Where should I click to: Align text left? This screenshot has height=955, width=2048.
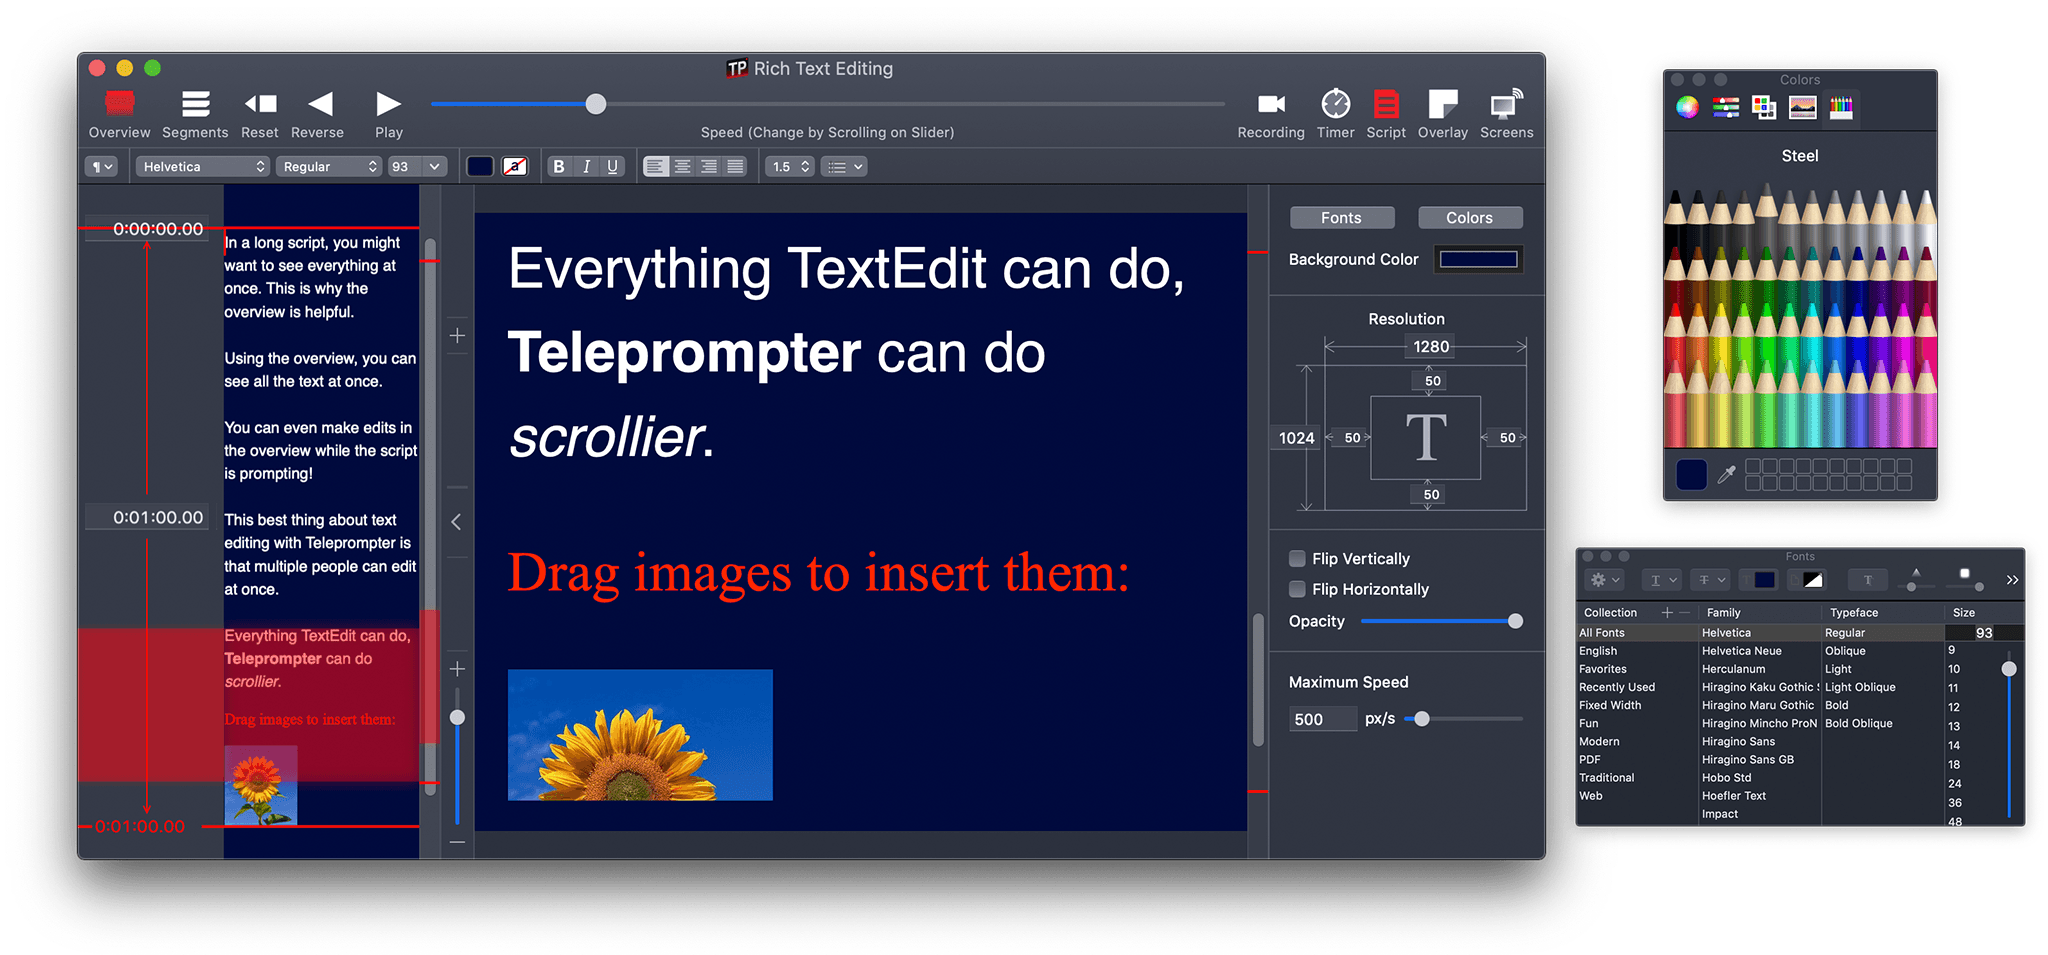(655, 167)
